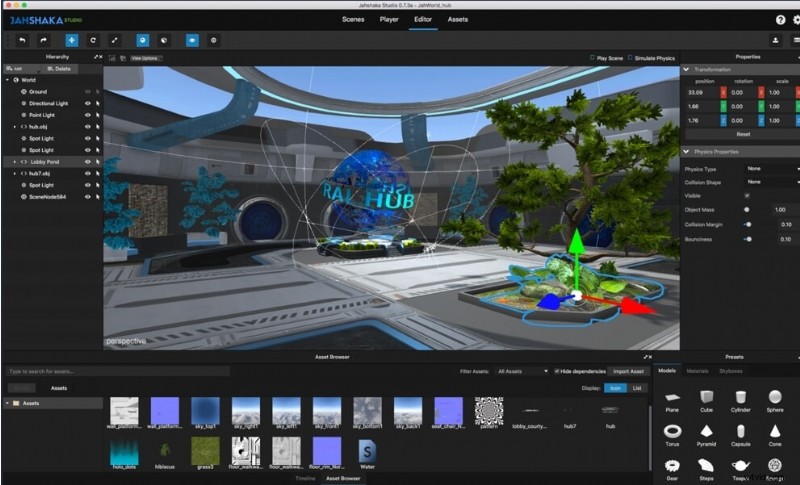Switch asset display to List

click(x=637, y=388)
